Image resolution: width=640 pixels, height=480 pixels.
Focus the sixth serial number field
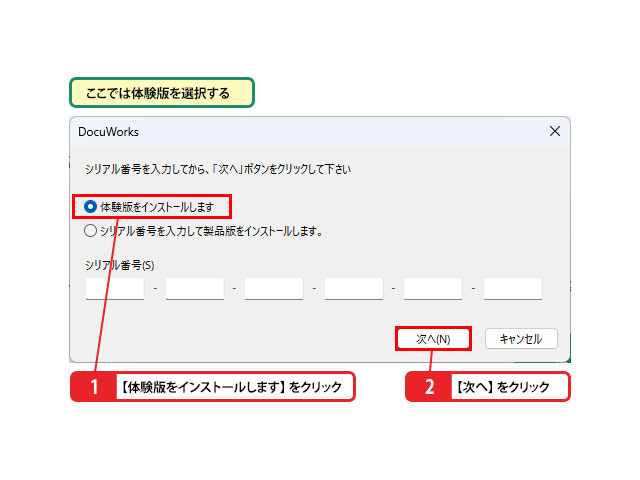click(x=513, y=289)
